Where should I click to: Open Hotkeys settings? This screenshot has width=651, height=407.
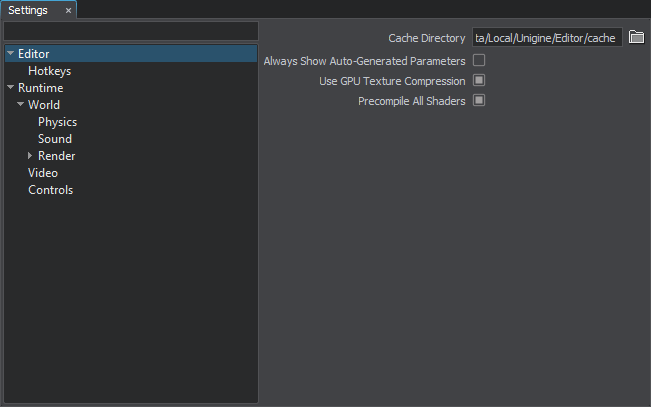tap(49, 71)
